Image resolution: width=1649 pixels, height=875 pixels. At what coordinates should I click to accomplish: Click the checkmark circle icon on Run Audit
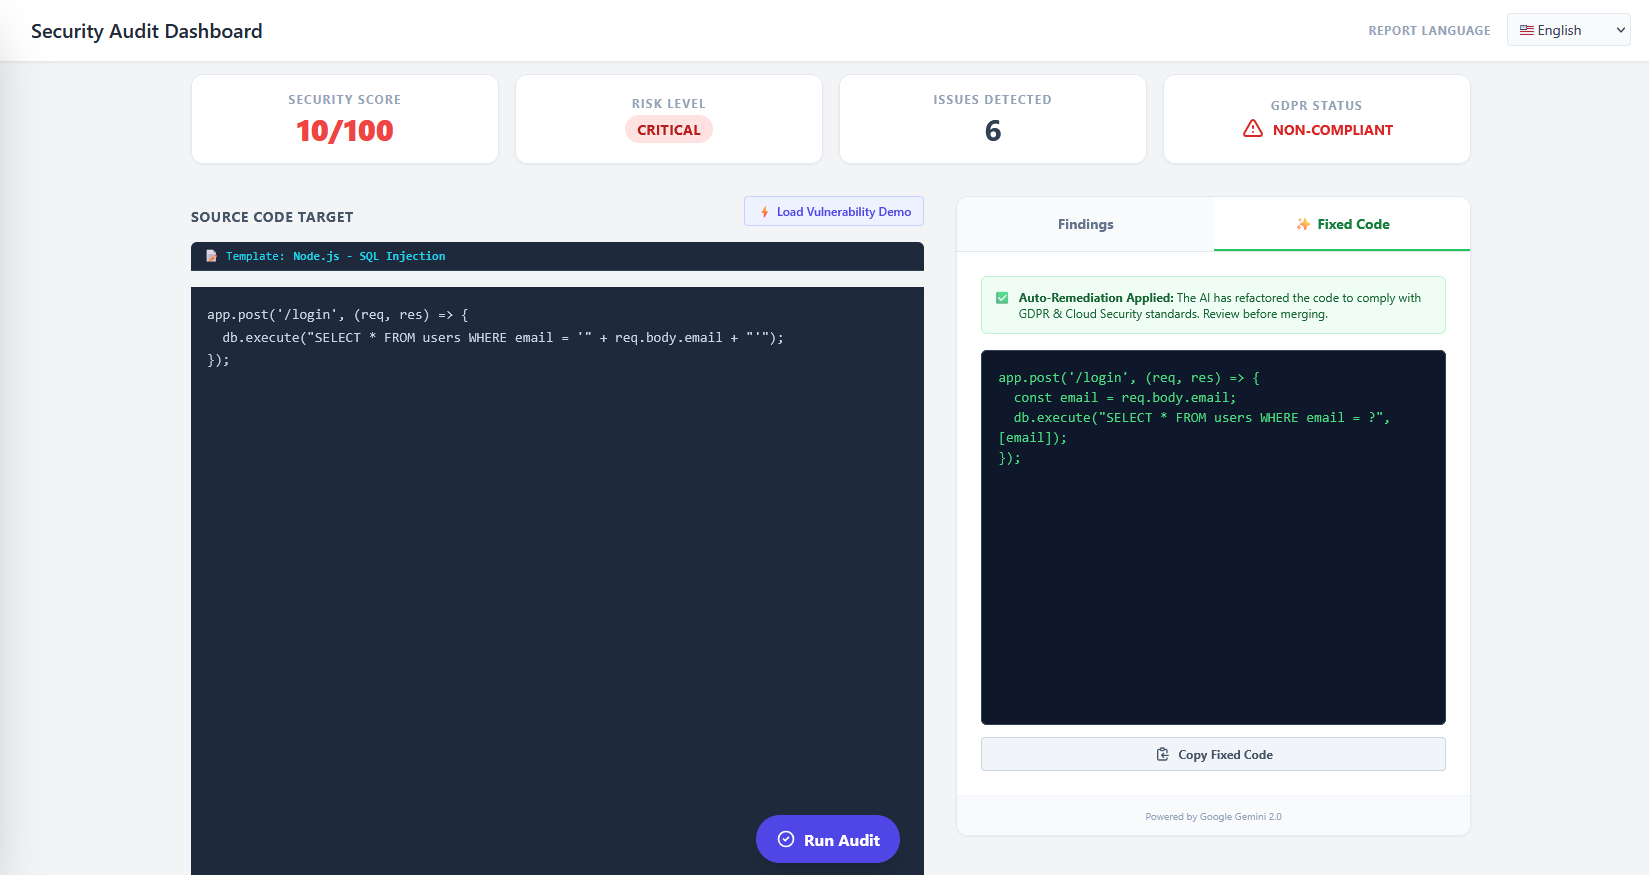coord(786,840)
